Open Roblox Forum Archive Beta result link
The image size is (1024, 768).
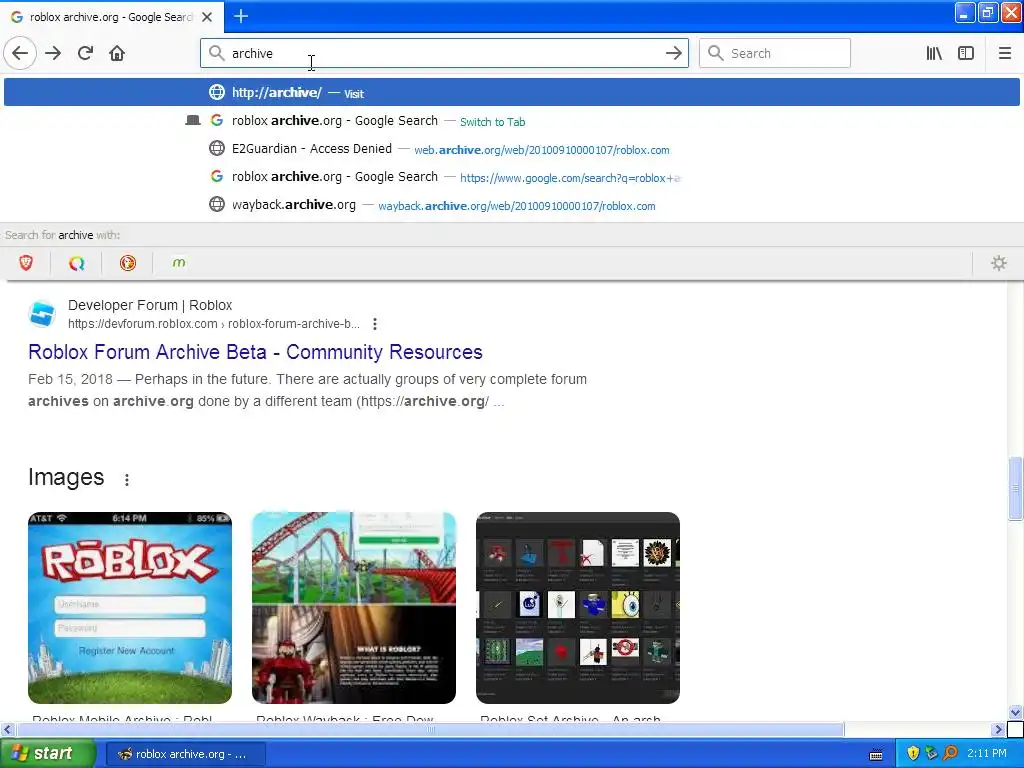click(255, 352)
